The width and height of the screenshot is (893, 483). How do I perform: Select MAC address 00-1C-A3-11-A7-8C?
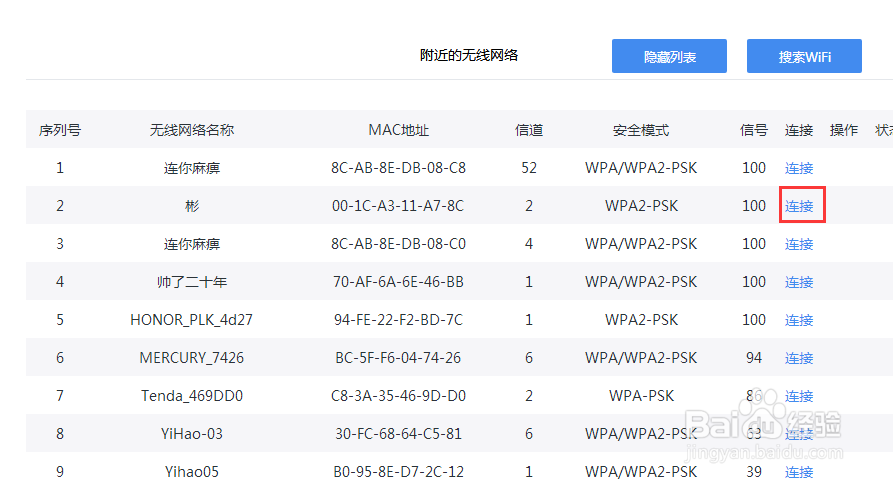398,206
